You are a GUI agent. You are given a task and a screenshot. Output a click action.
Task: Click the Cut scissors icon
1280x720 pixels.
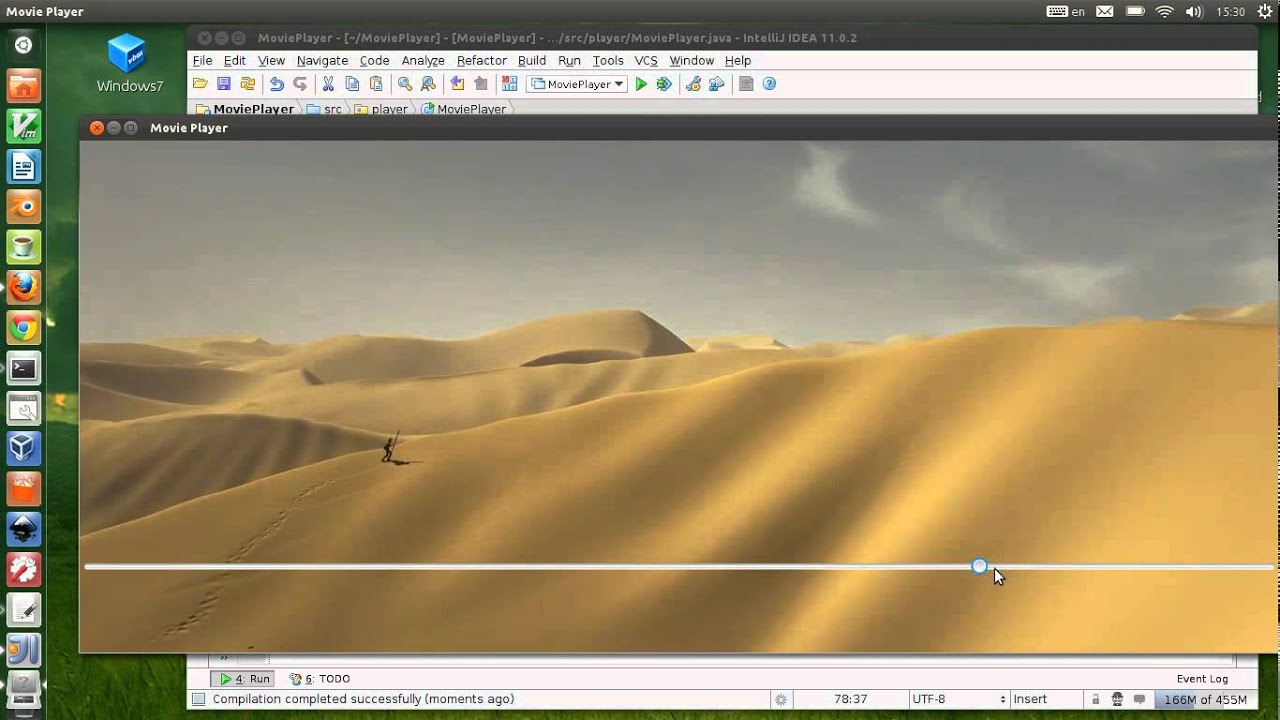pos(328,84)
